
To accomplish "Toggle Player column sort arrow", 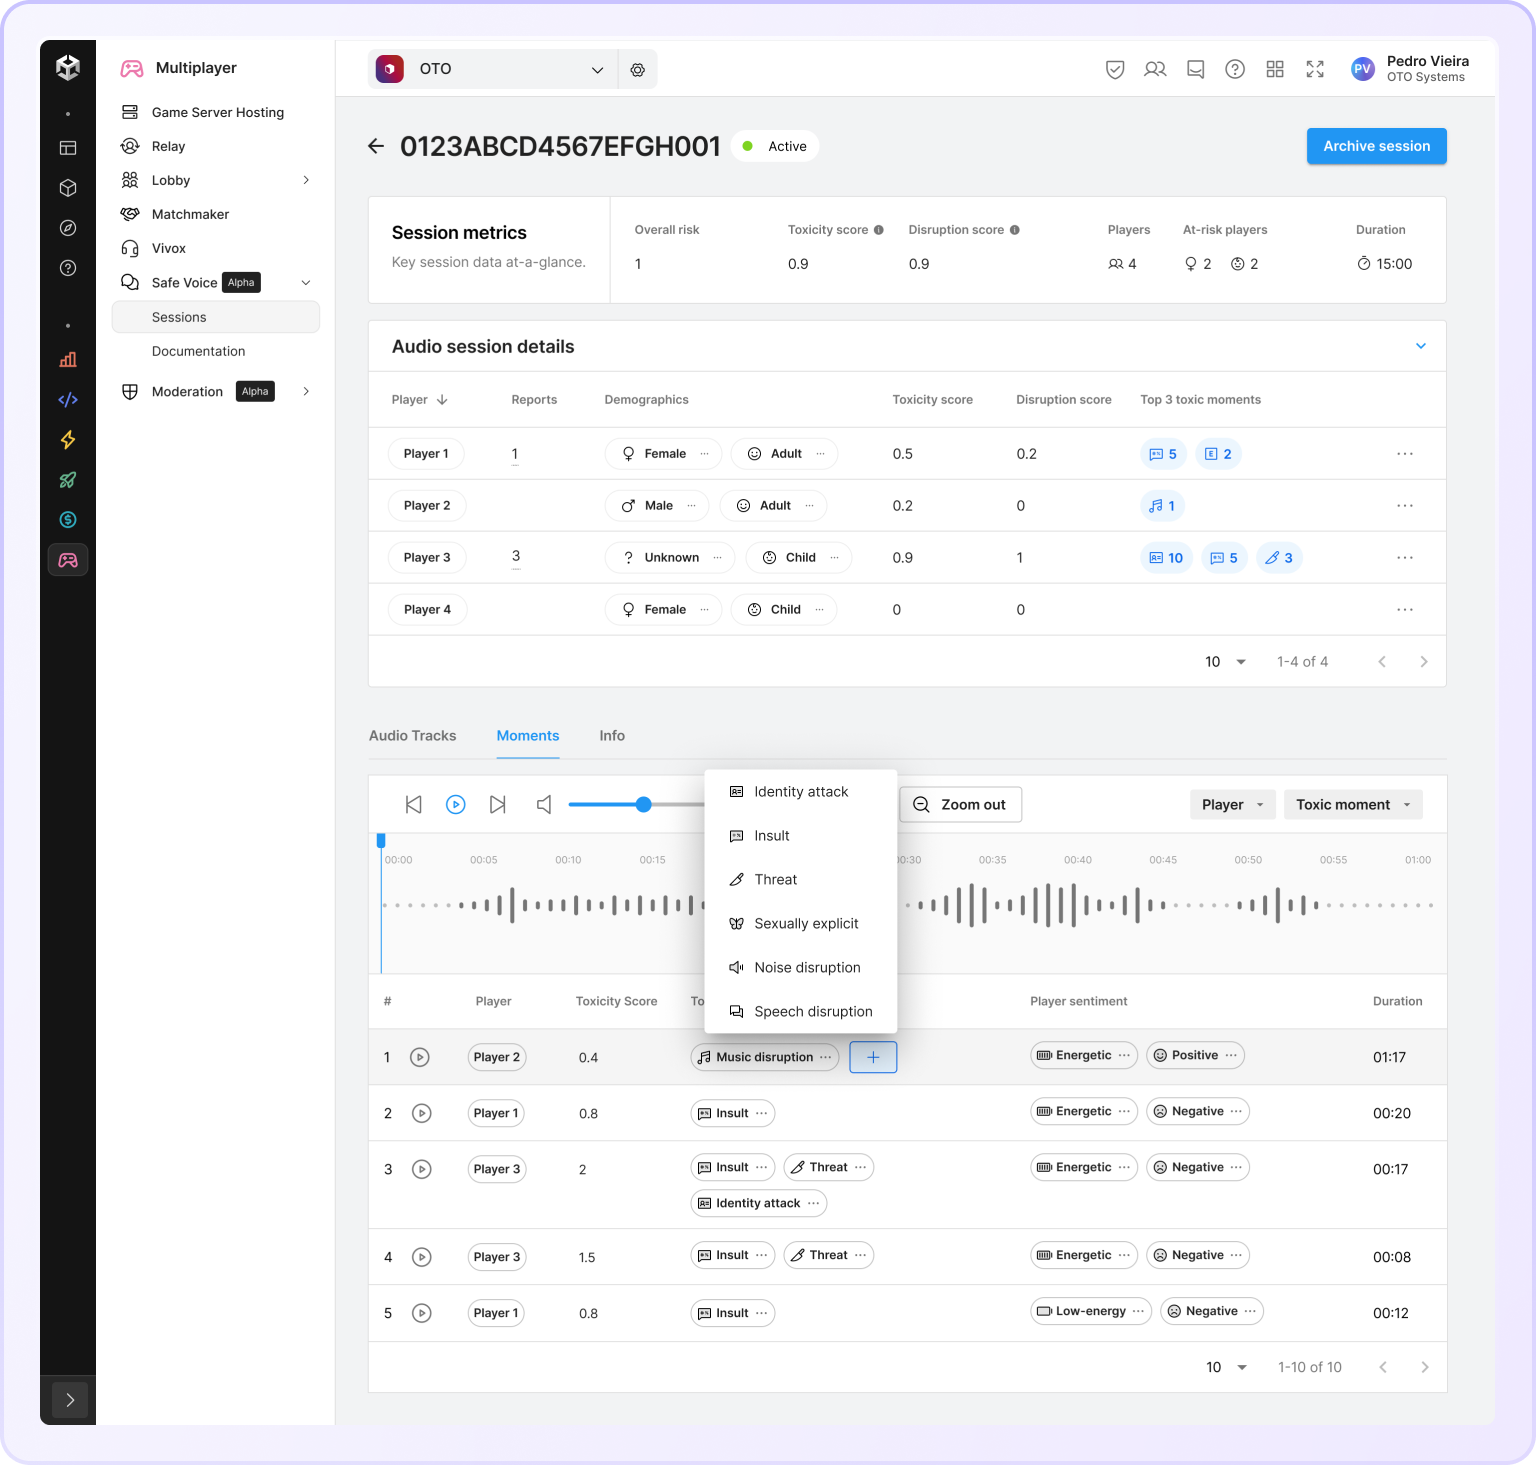I will click(x=442, y=400).
